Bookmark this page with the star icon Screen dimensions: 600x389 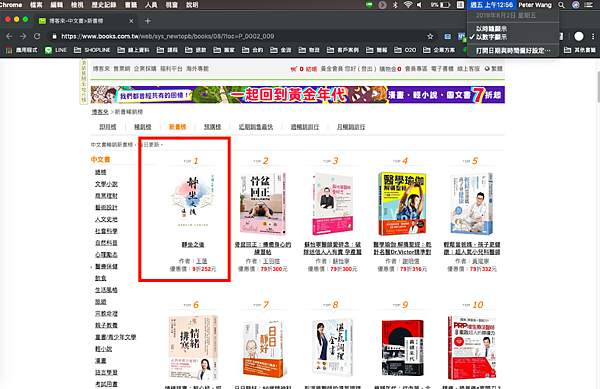(x=430, y=36)
